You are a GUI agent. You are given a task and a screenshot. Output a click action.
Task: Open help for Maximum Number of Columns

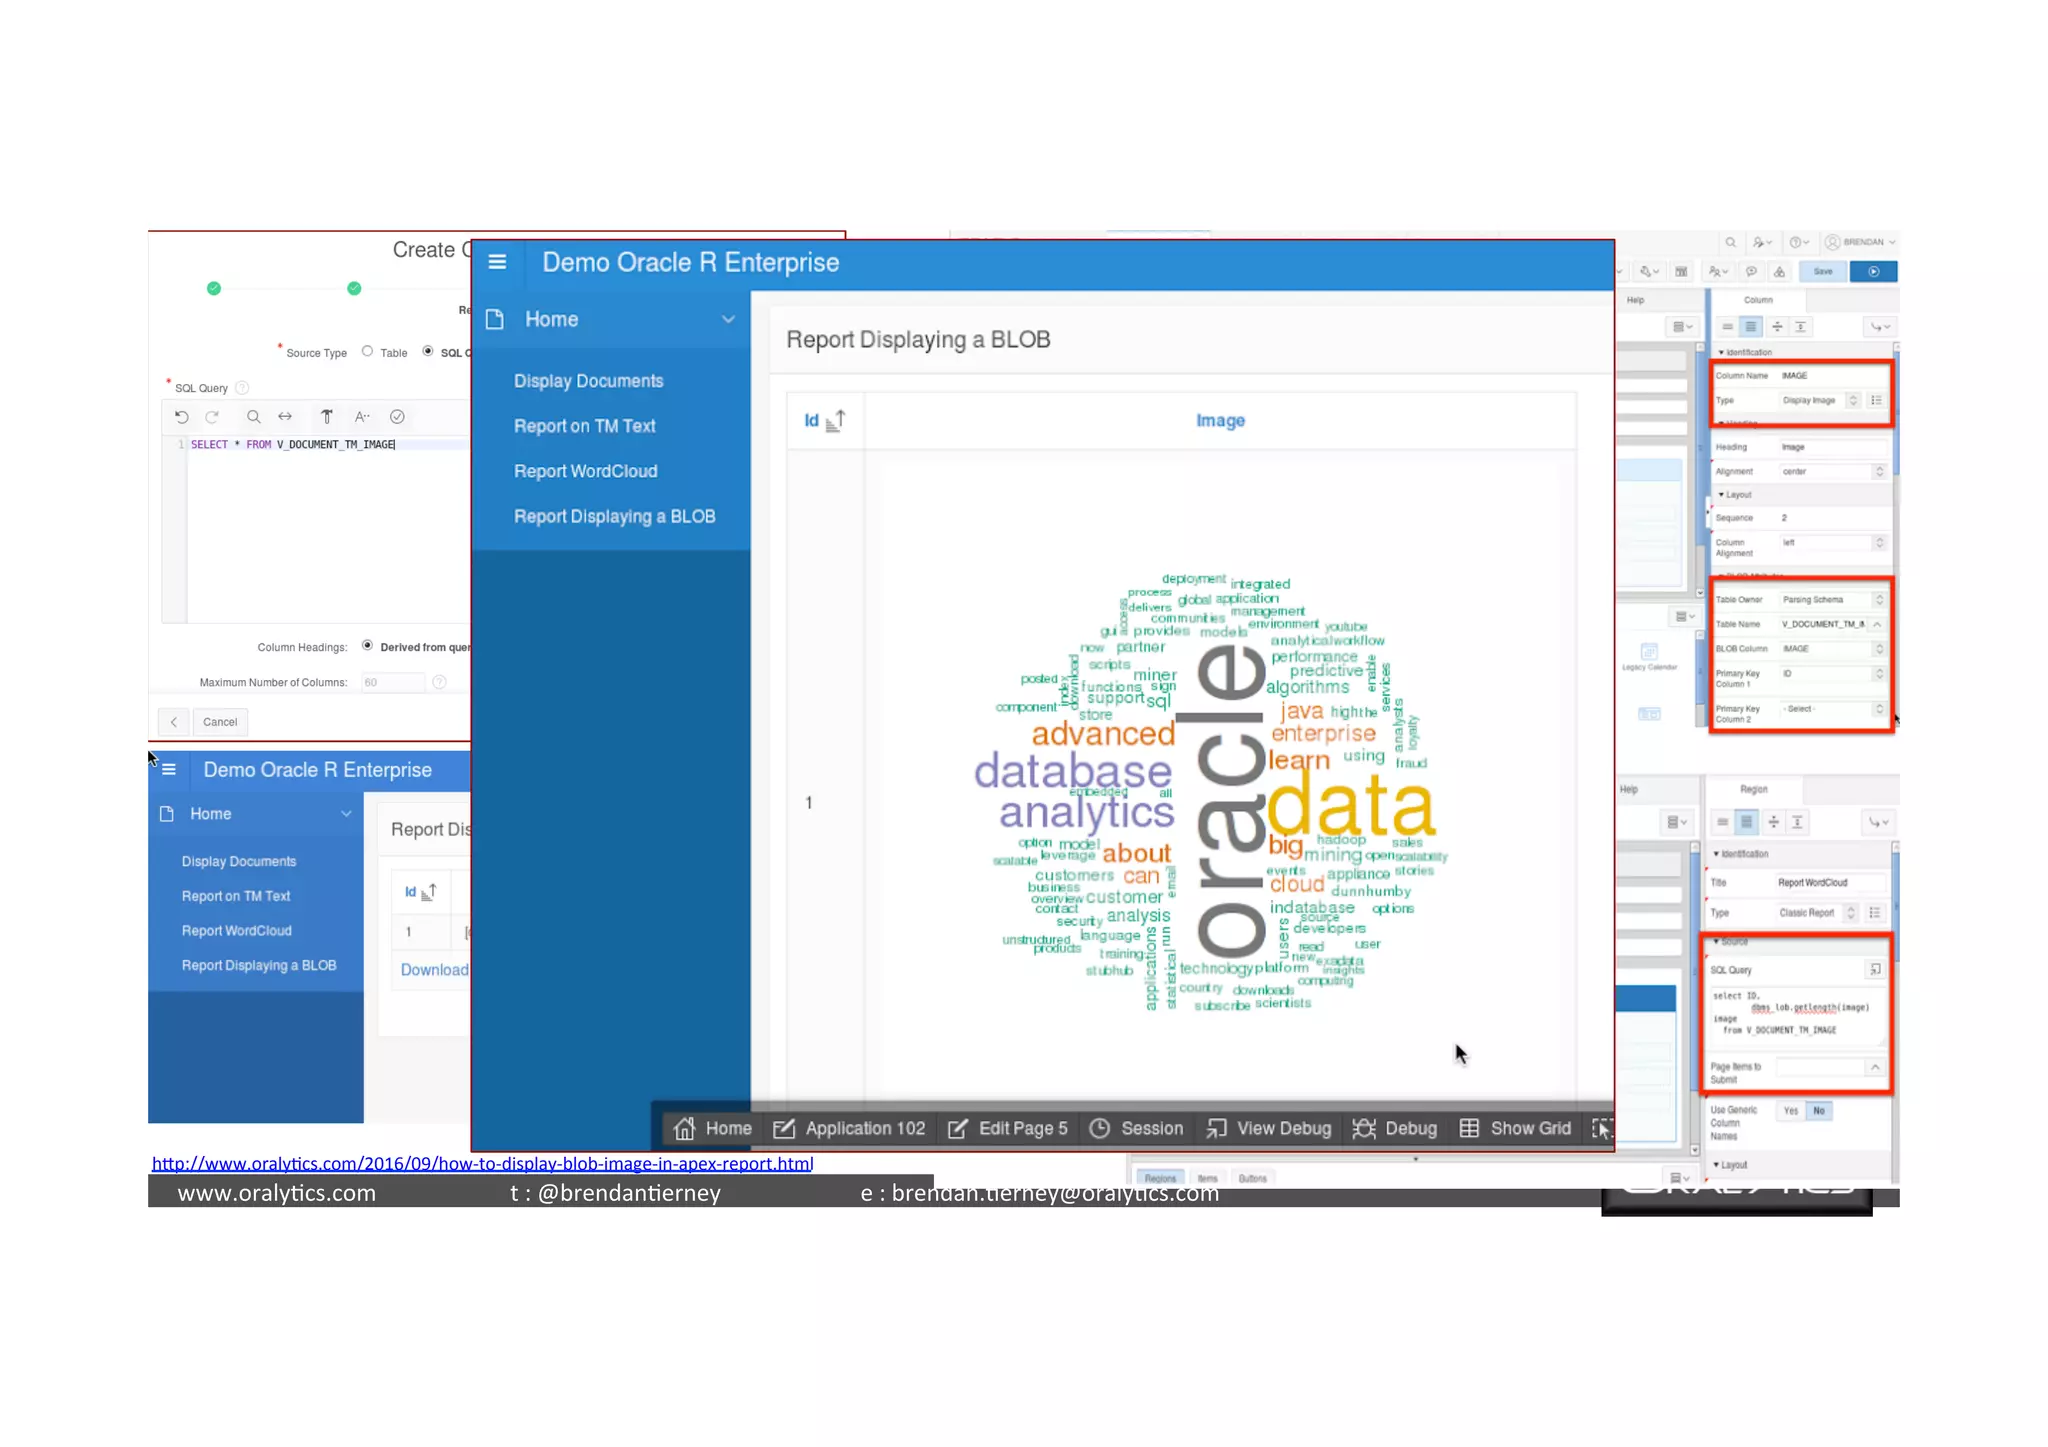[x=439, y=682]
